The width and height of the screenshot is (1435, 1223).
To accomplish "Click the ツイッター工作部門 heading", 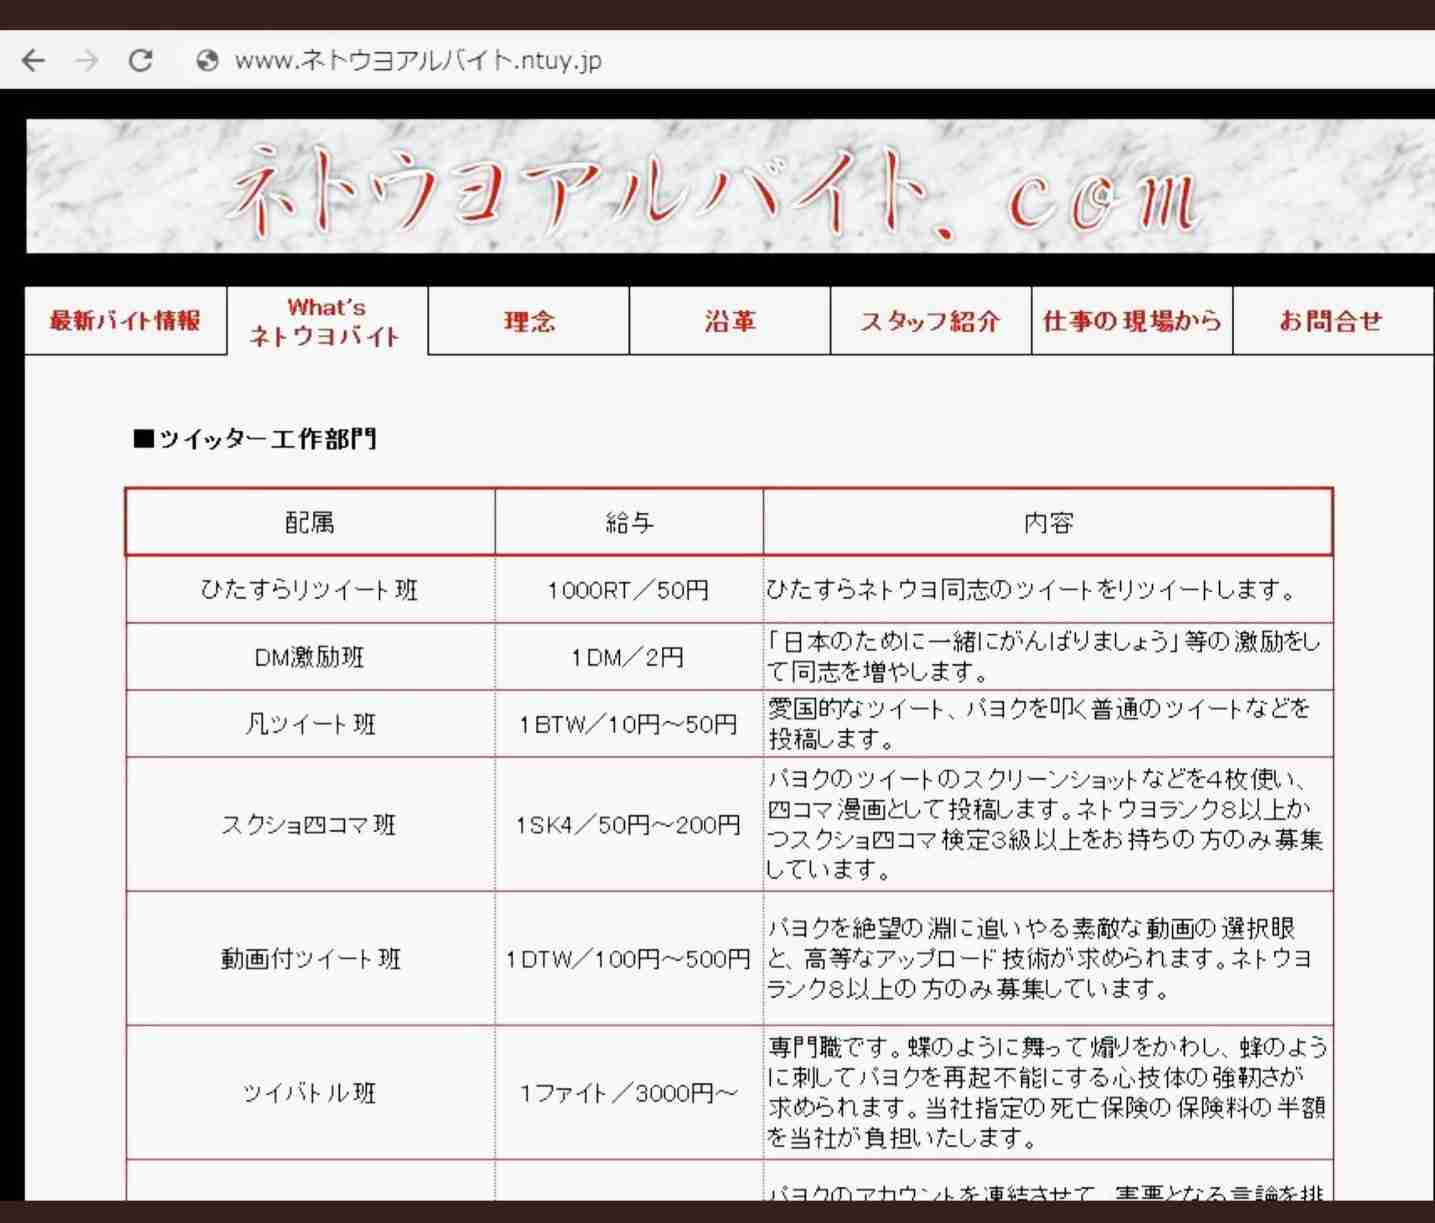I will pos(255,439).
